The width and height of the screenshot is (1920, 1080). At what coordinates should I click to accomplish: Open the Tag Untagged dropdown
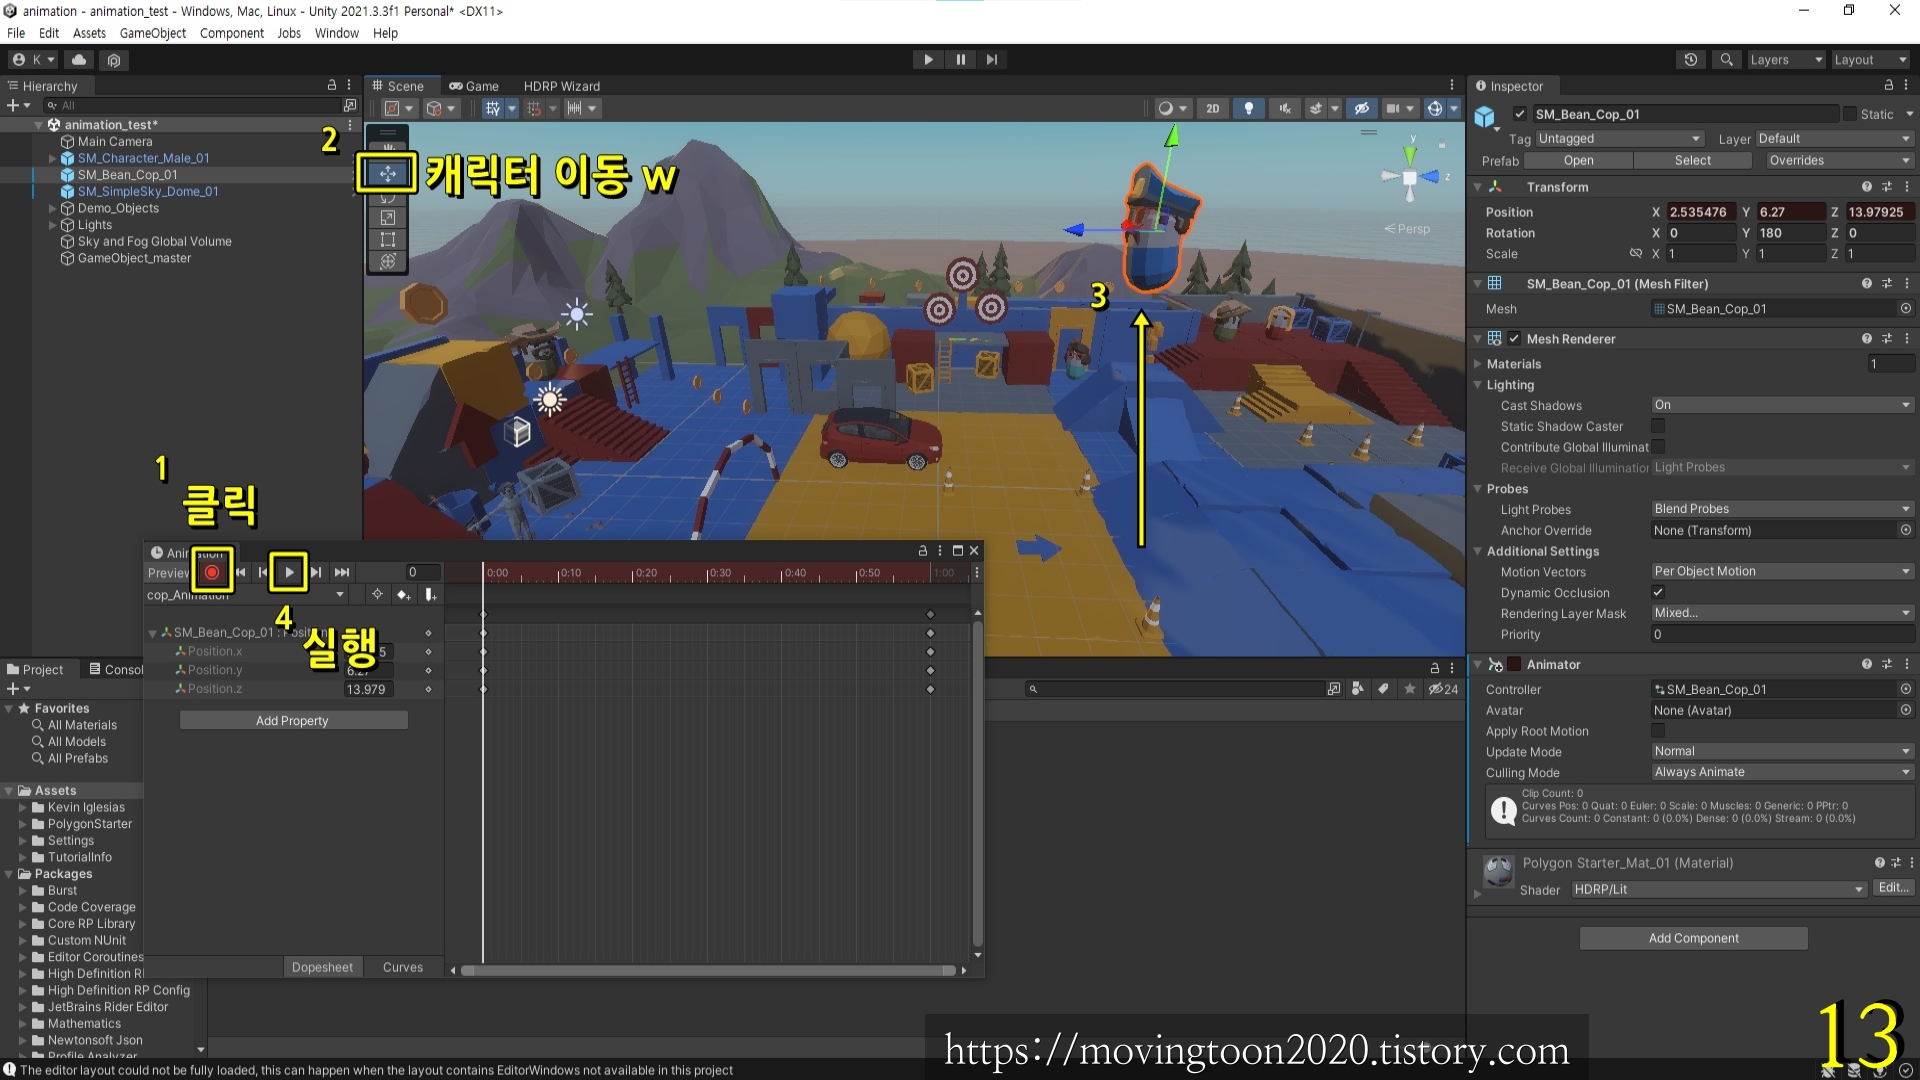click(1619, 139)
